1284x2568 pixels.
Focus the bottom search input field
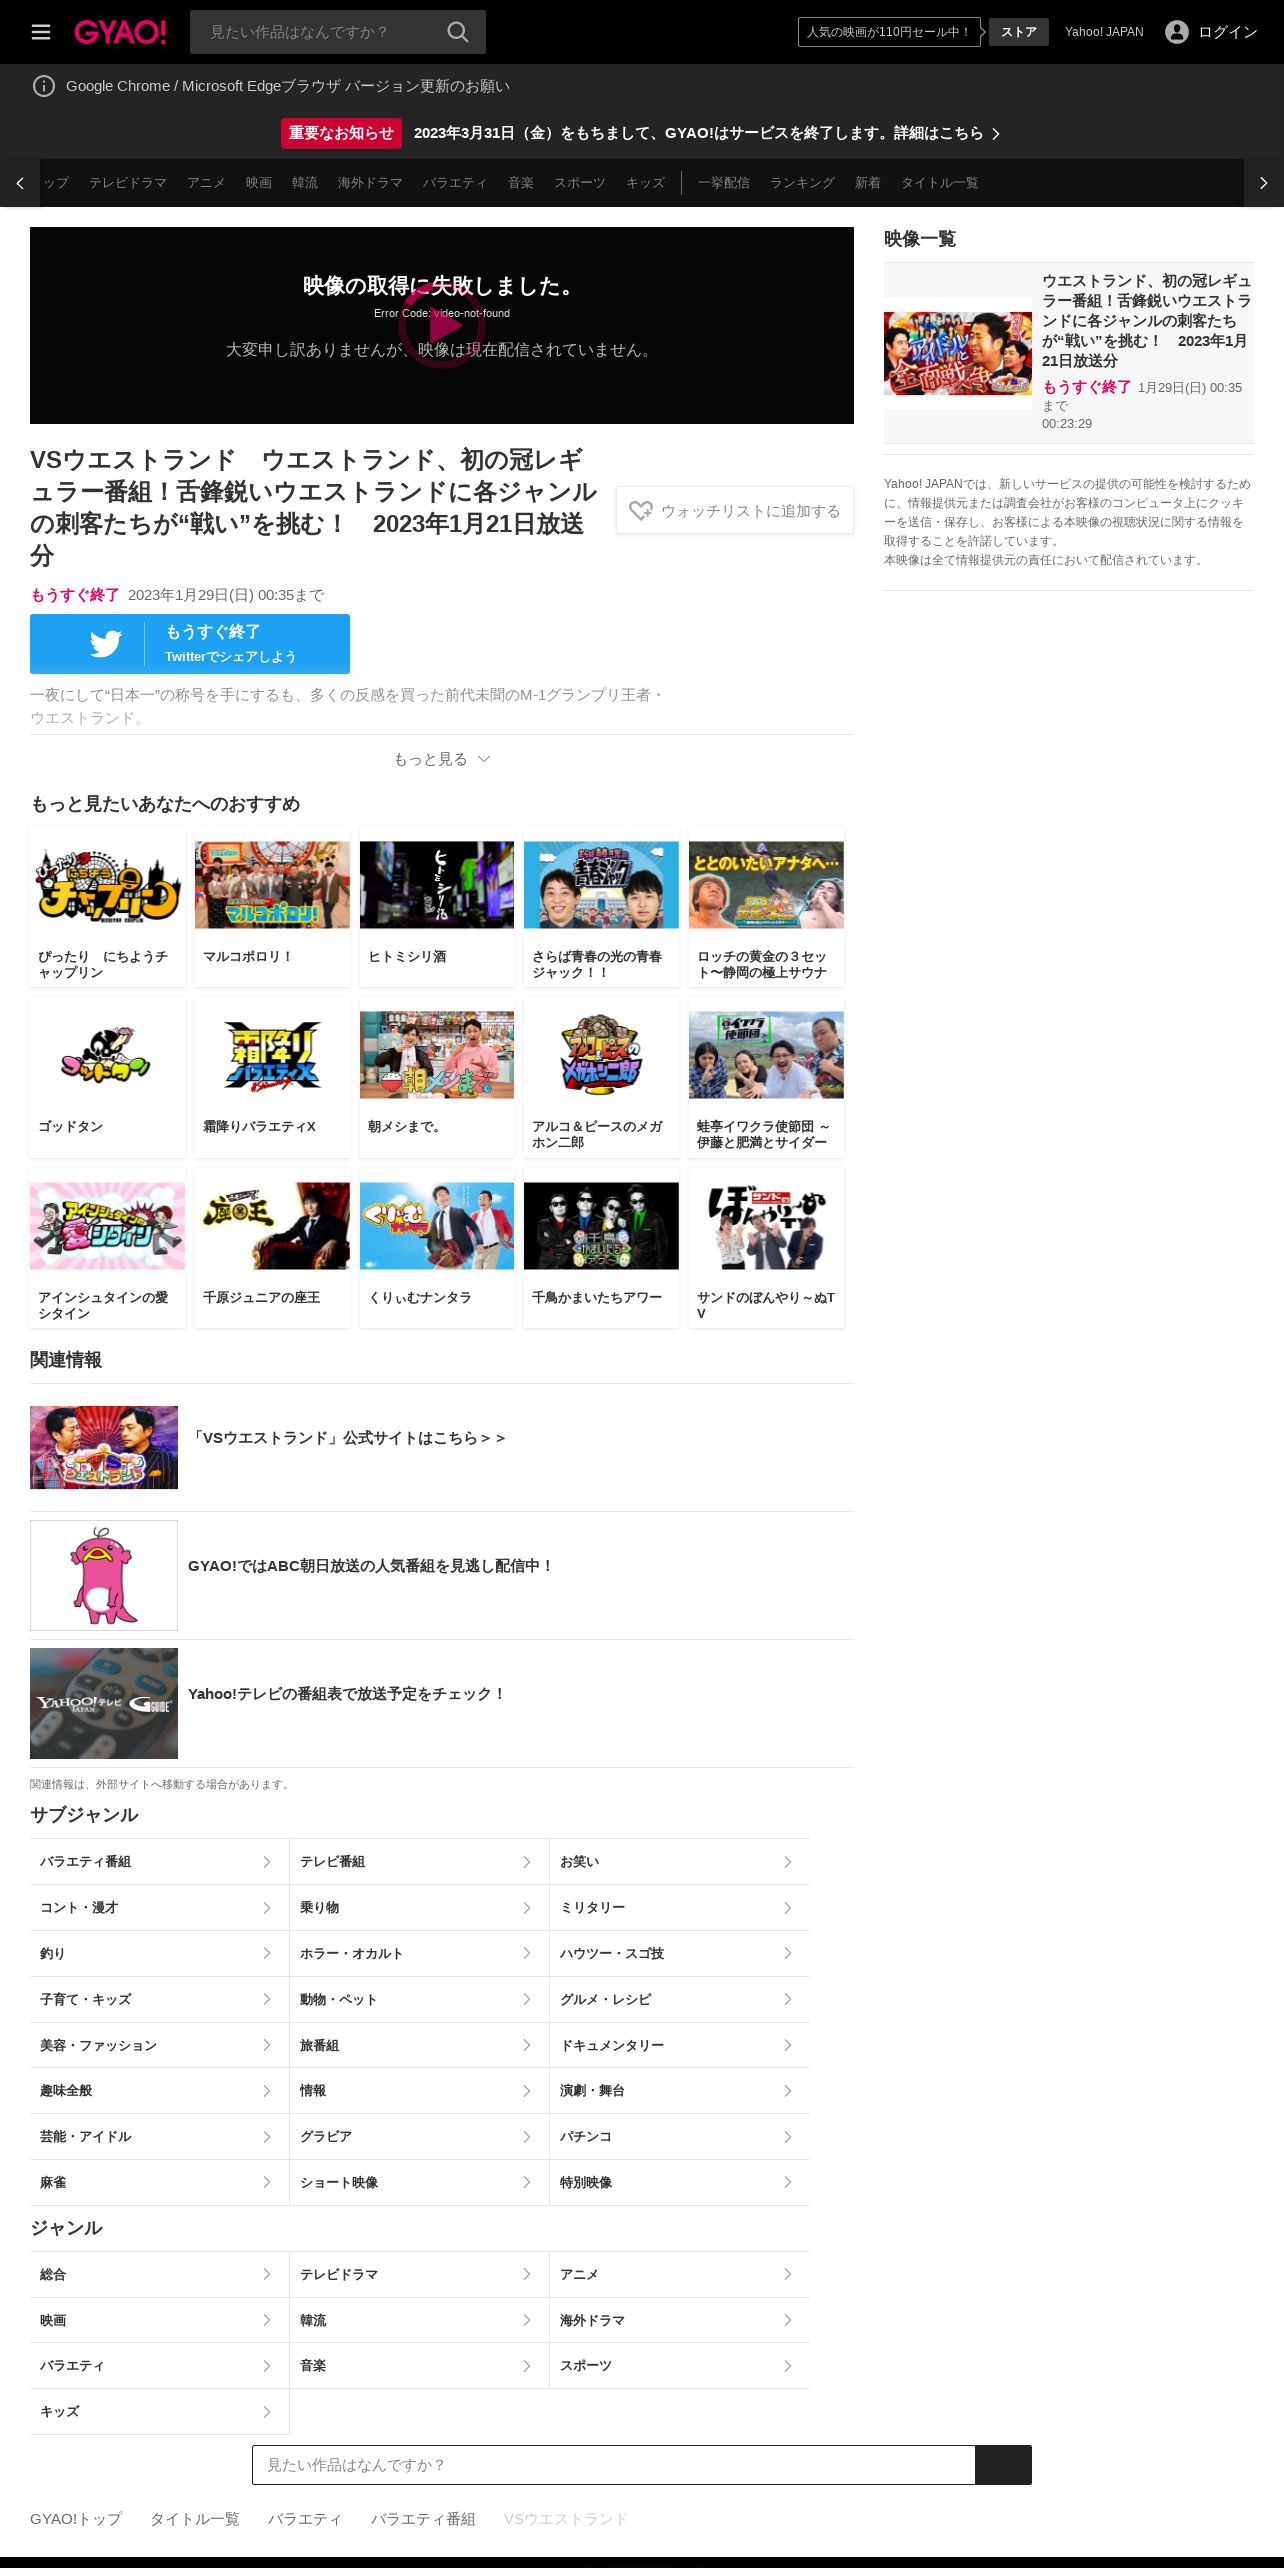point(614,2465)
